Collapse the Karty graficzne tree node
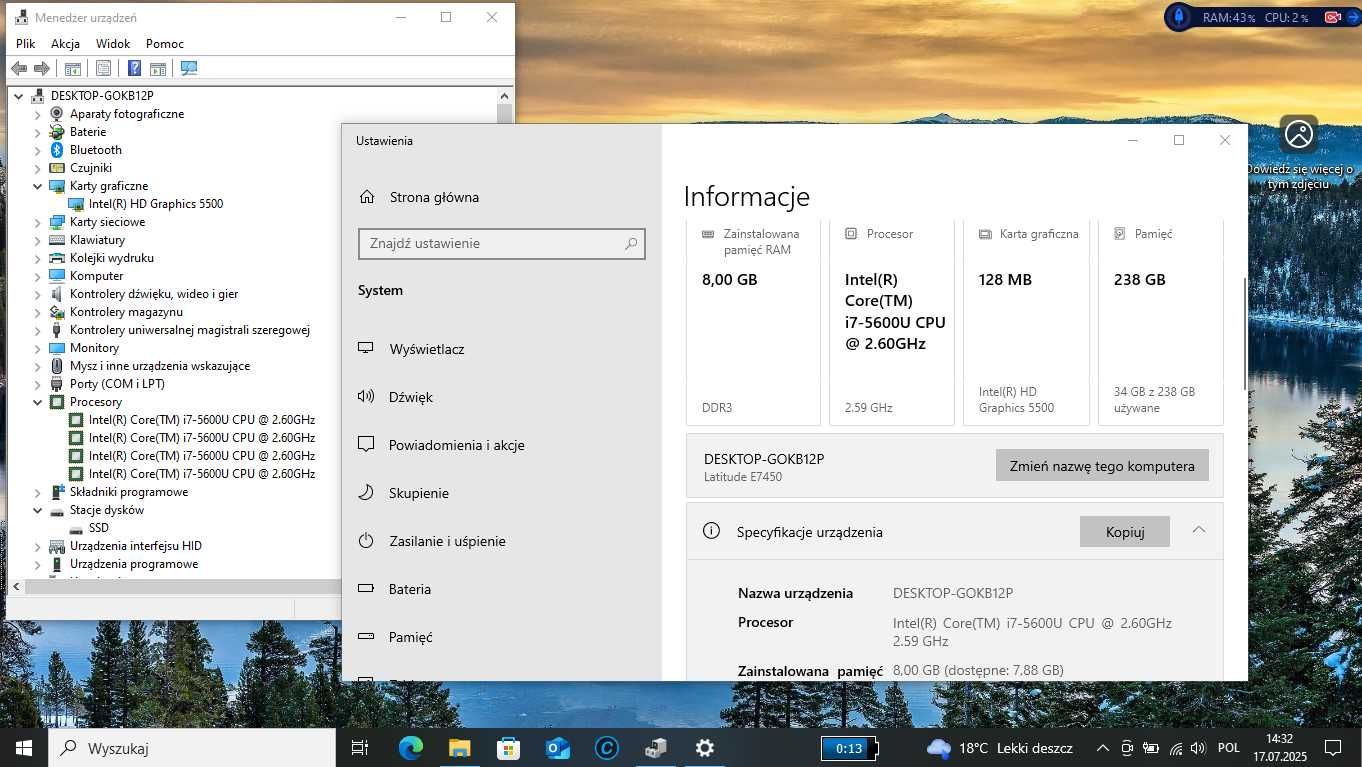The height and width of the screenshot is (767, 1362). pyautogui.click(x=38, y=186)
